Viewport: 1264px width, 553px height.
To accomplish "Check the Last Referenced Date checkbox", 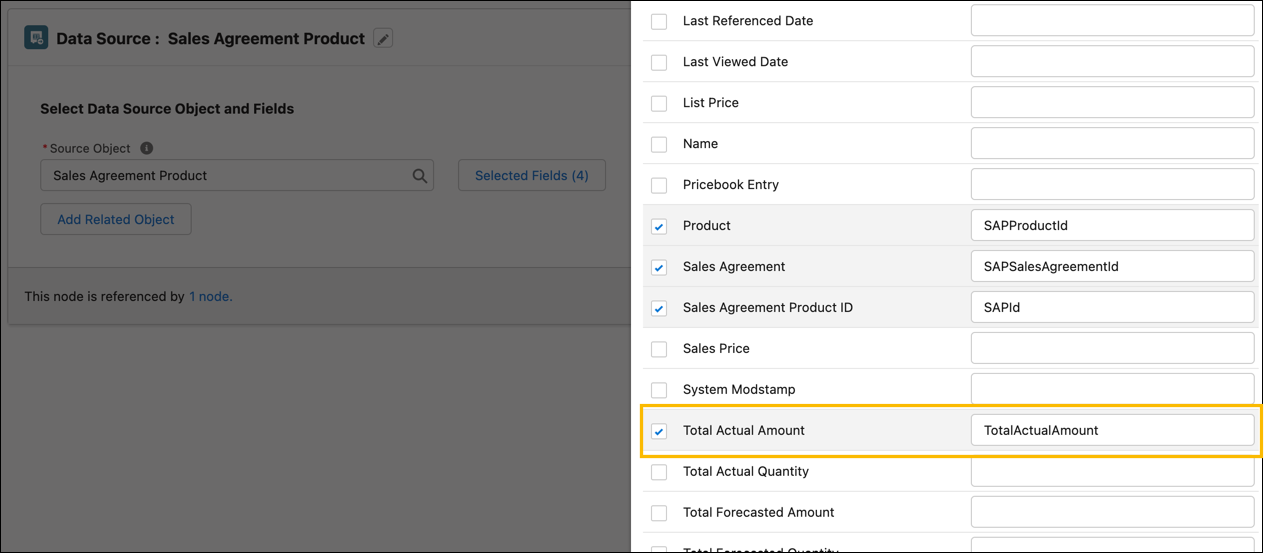I will 659,21.
